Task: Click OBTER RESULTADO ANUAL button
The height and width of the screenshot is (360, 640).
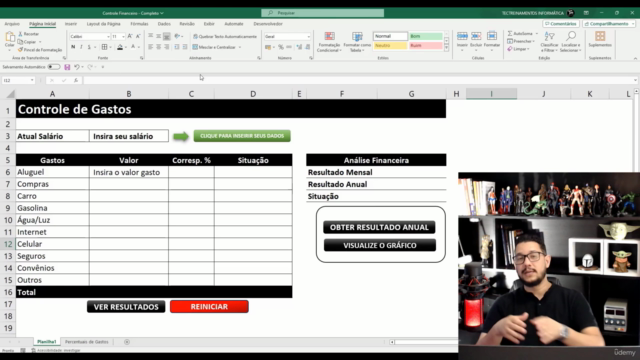Action: pyautogui.click(x=379, y=227)
